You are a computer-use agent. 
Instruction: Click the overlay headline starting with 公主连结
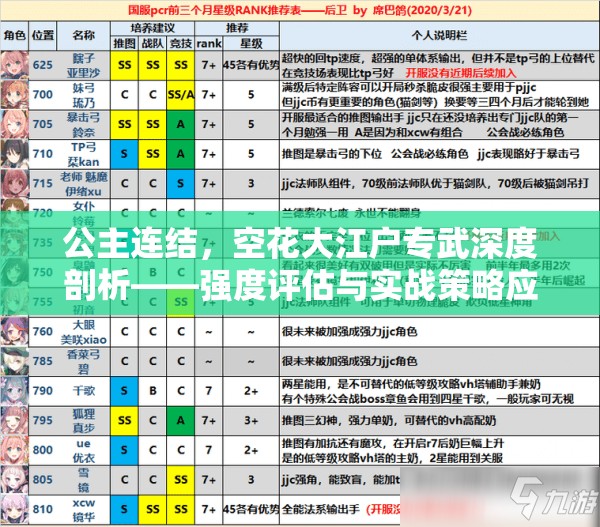click(x=300, y=264)
